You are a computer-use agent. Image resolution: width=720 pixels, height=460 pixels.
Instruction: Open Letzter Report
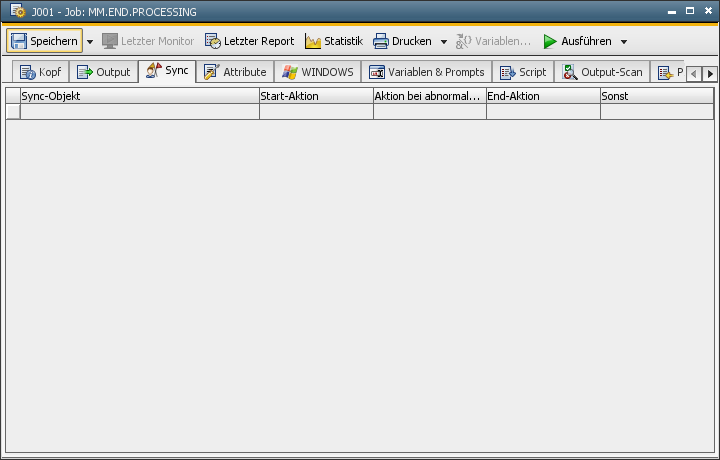point(249,41)
